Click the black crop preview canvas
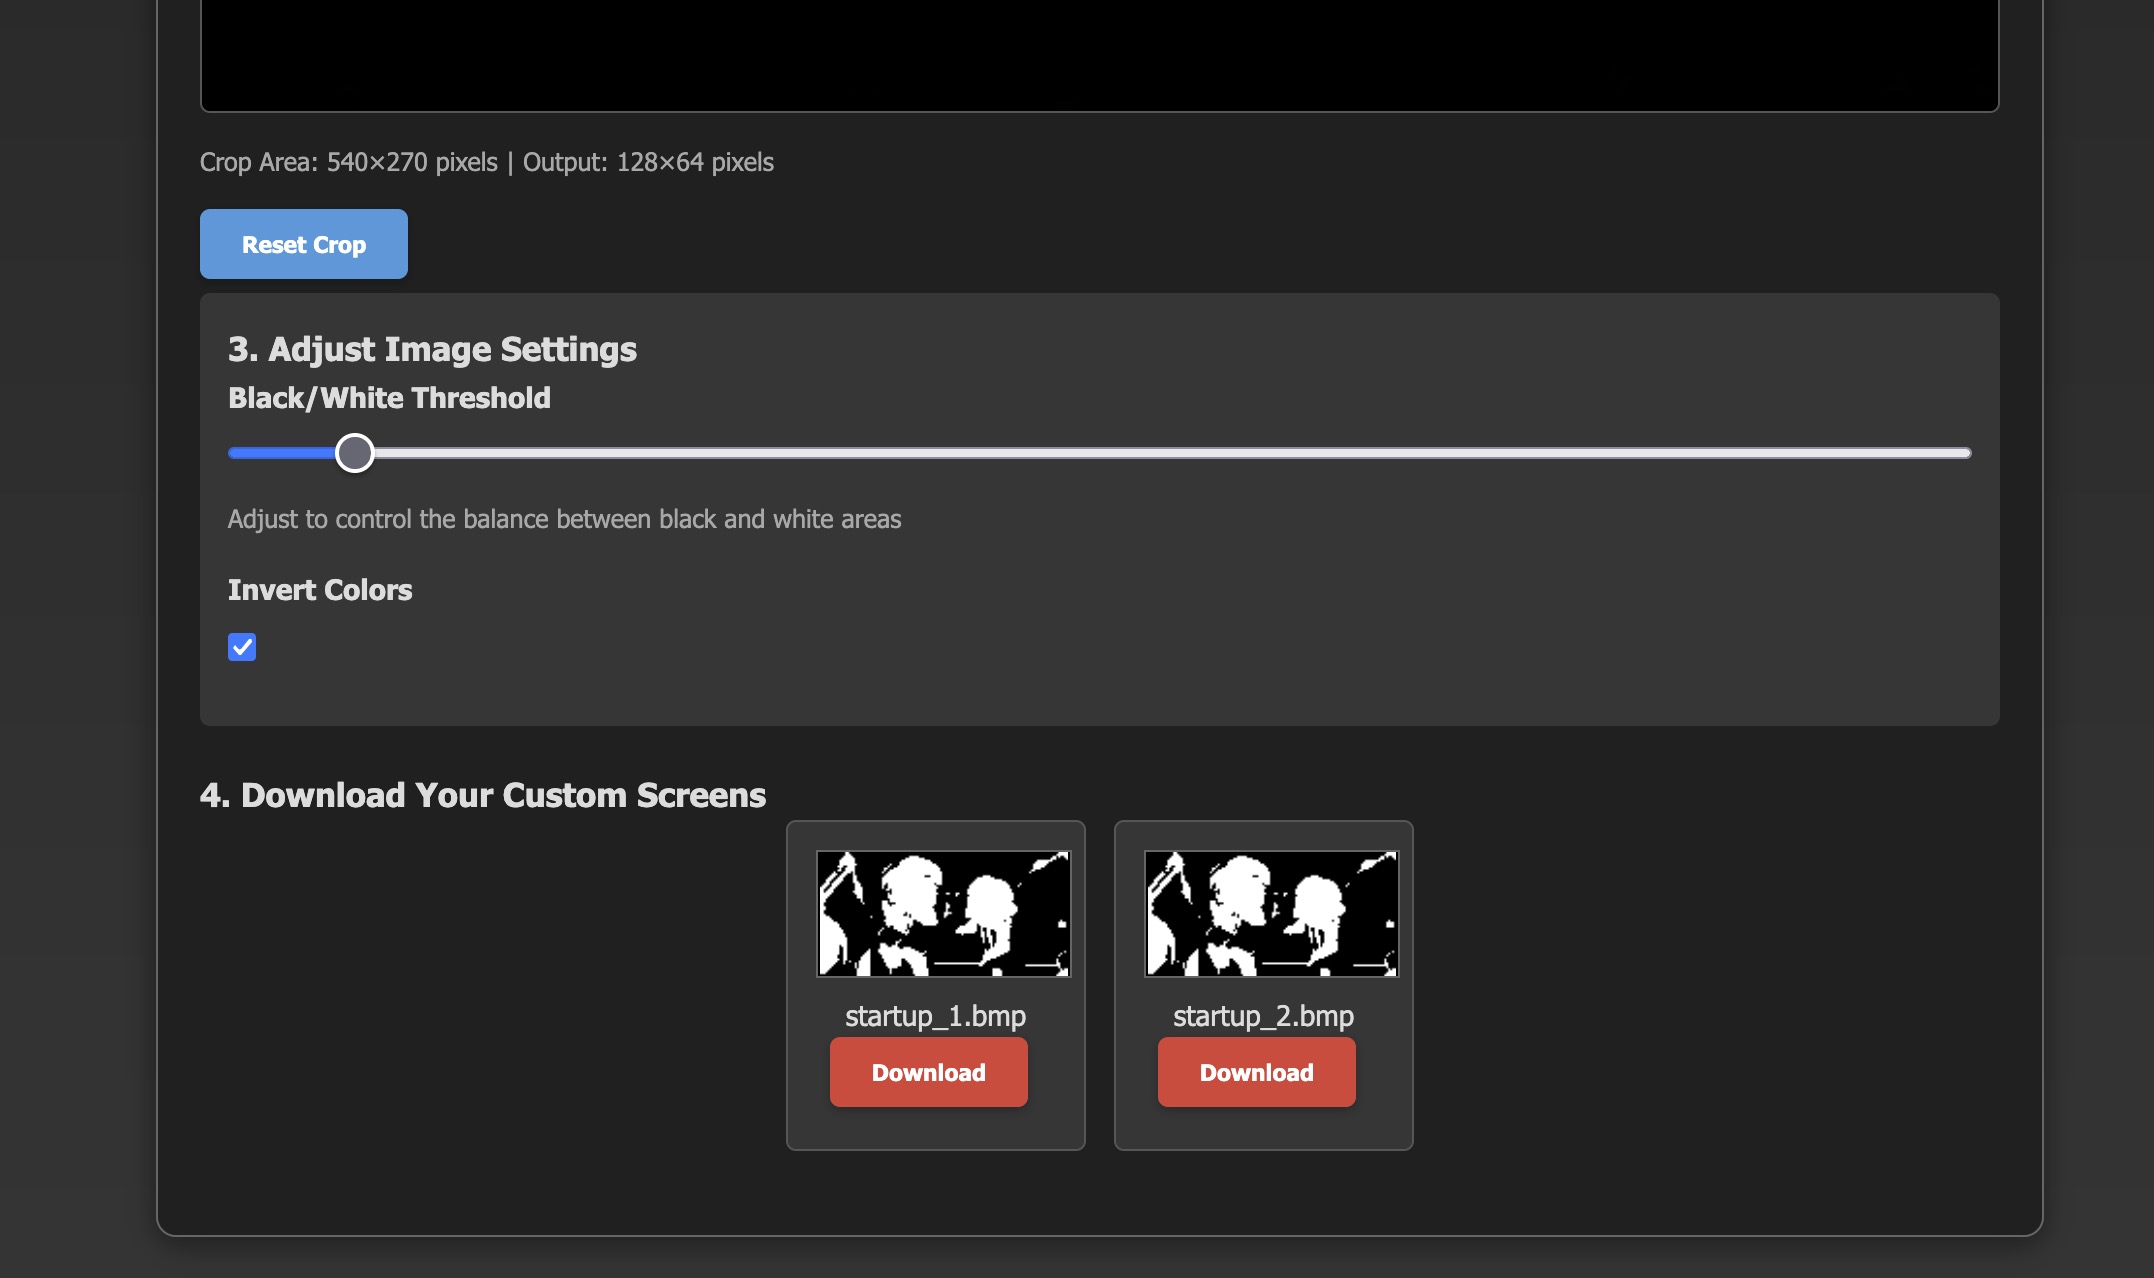The height and width of the screenshot is (1278, 2154). (1099, 50)
